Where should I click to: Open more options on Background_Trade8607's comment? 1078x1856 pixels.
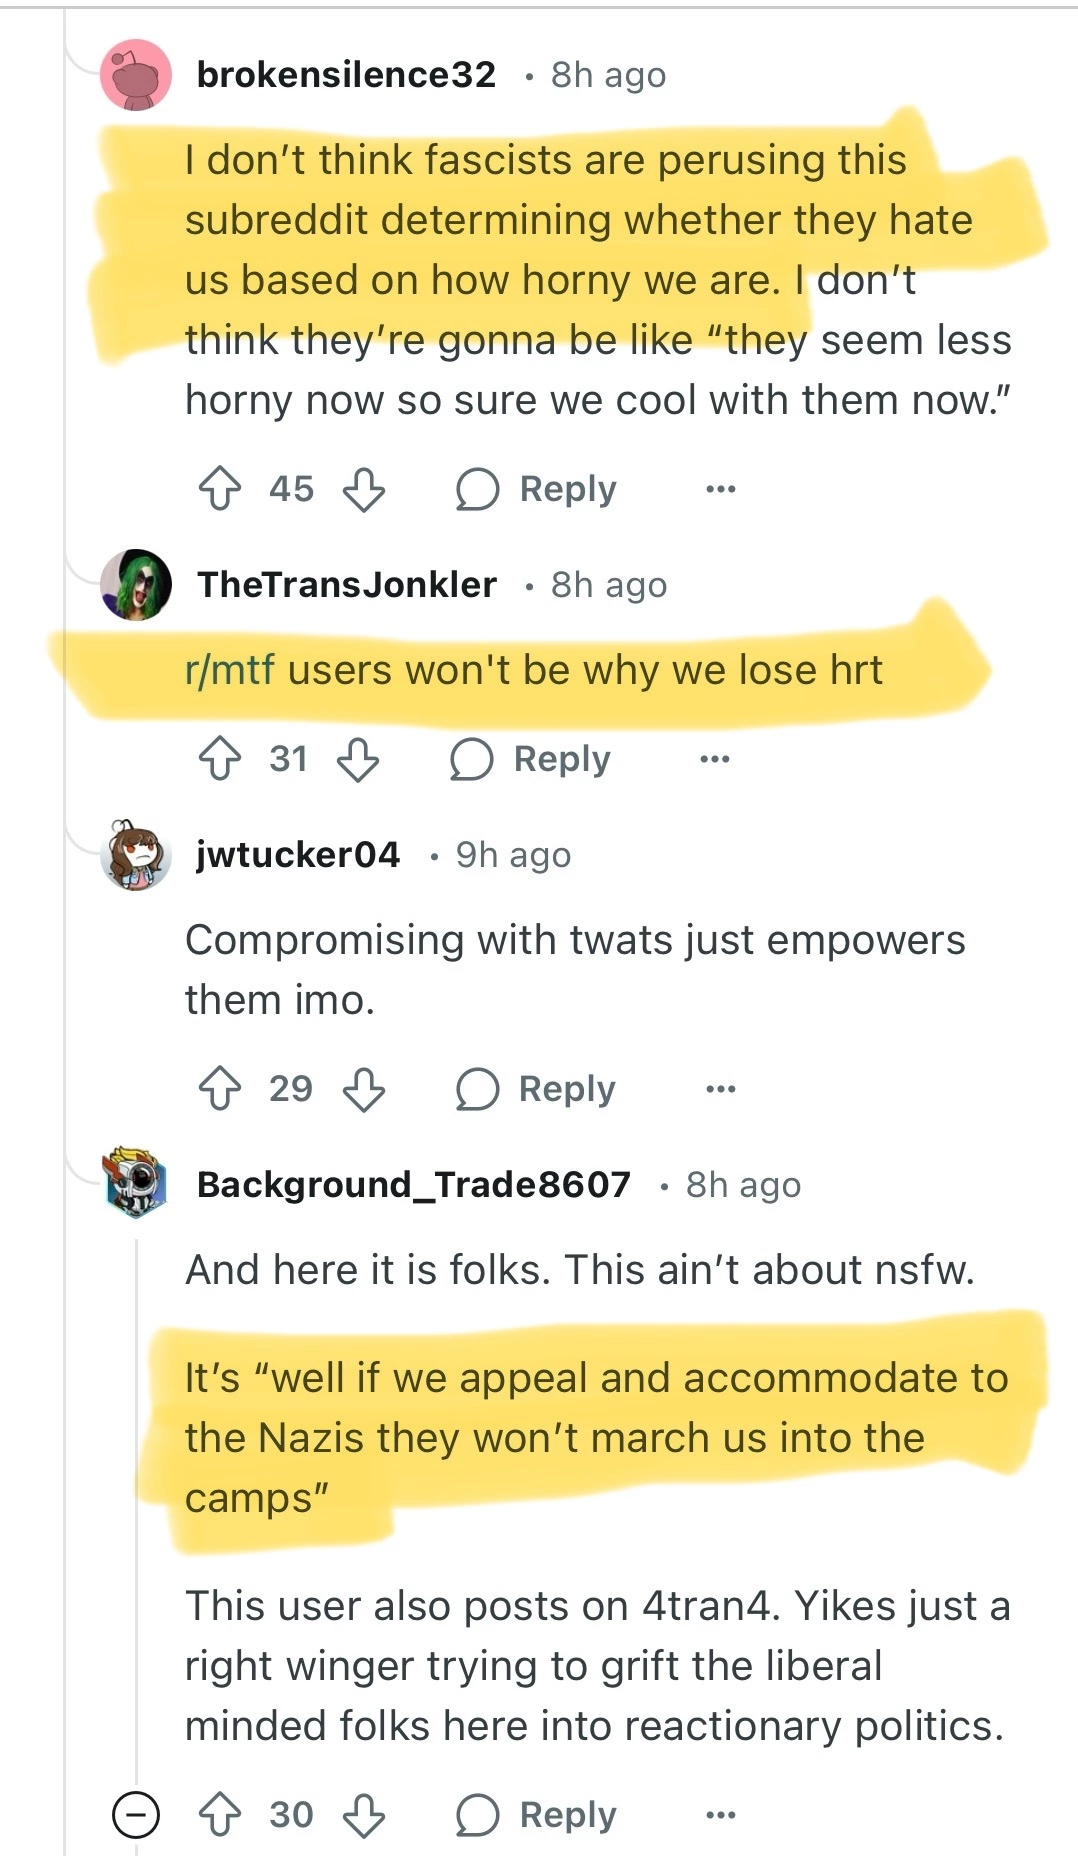click(720, 1815)
